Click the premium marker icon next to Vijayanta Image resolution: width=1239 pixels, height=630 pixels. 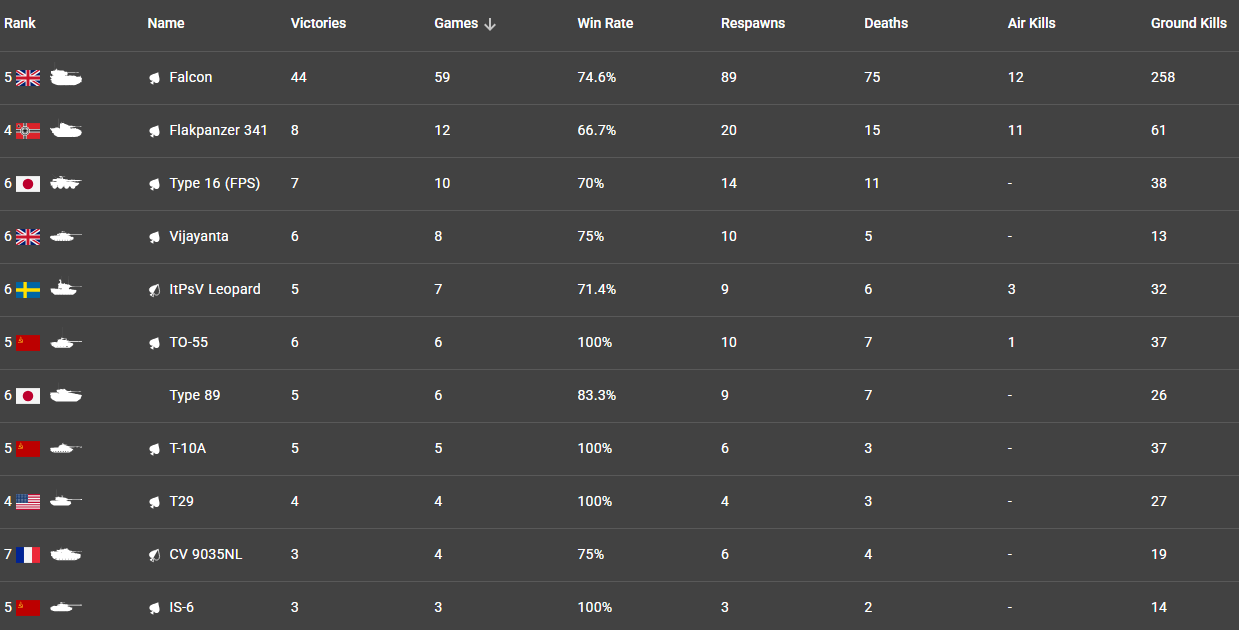coord(155,237)
